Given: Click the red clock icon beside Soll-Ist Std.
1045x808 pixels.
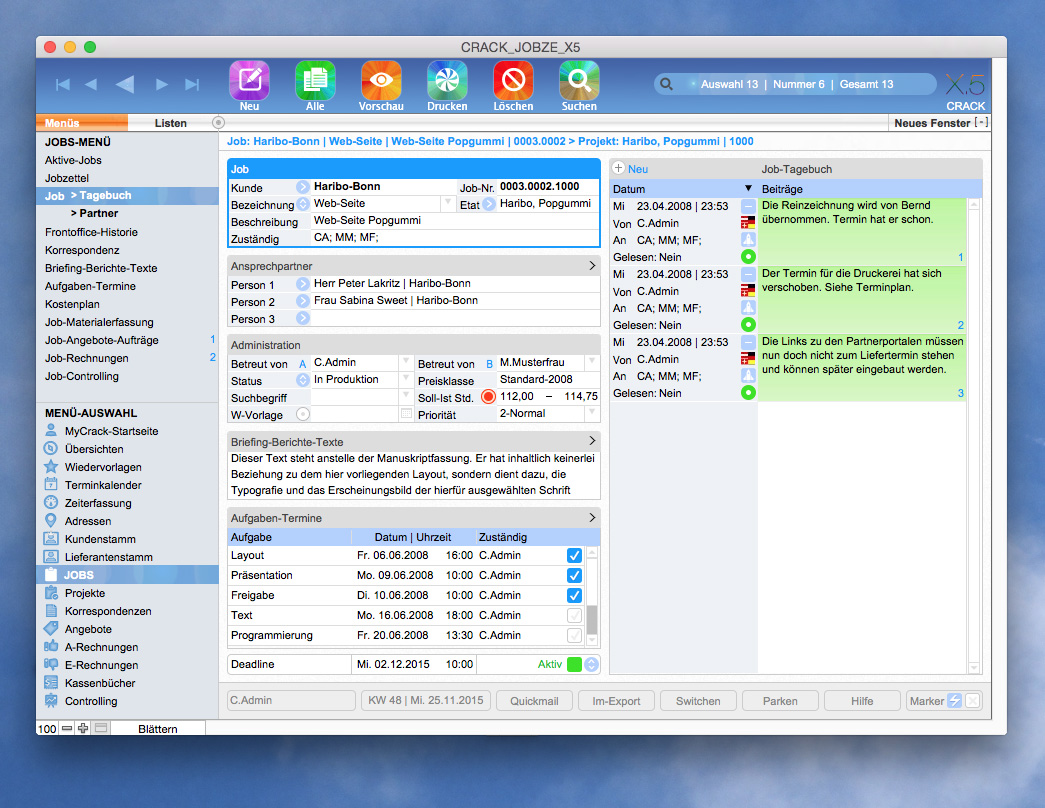Looking at the screenshot, I should coord(487,396).
